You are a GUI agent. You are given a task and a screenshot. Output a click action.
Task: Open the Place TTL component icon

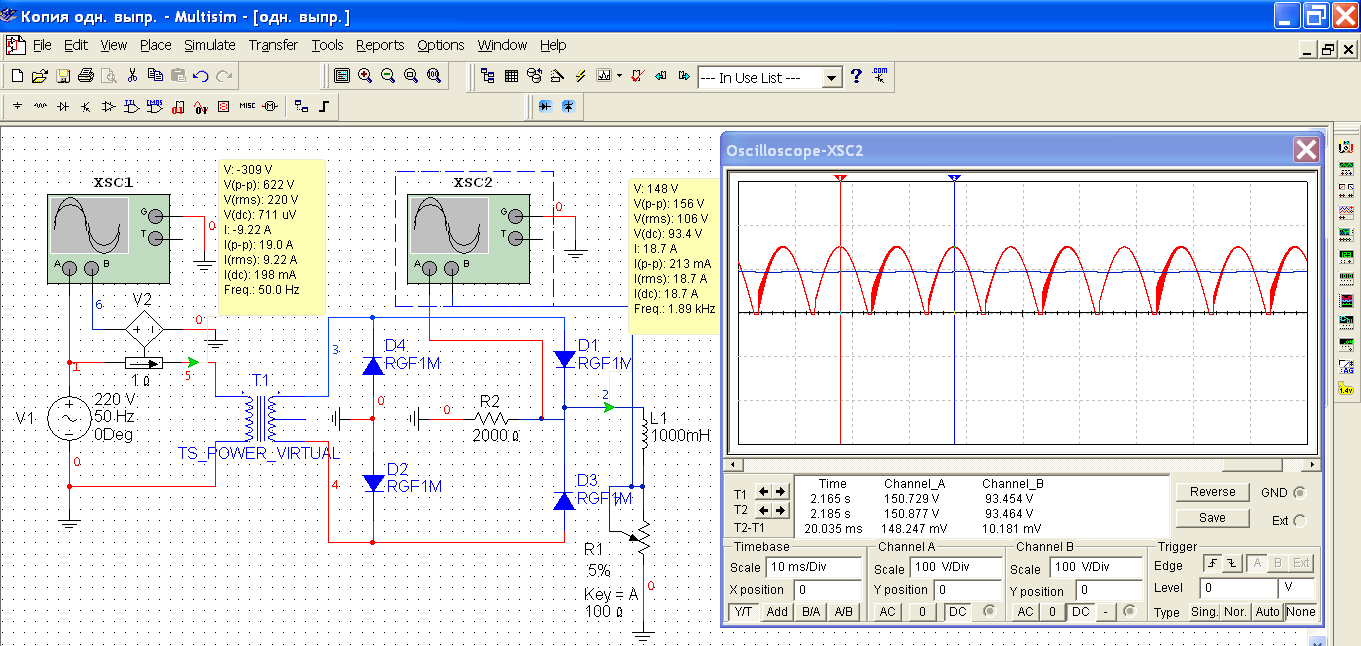pyautogui.click(x=132, y=106)
